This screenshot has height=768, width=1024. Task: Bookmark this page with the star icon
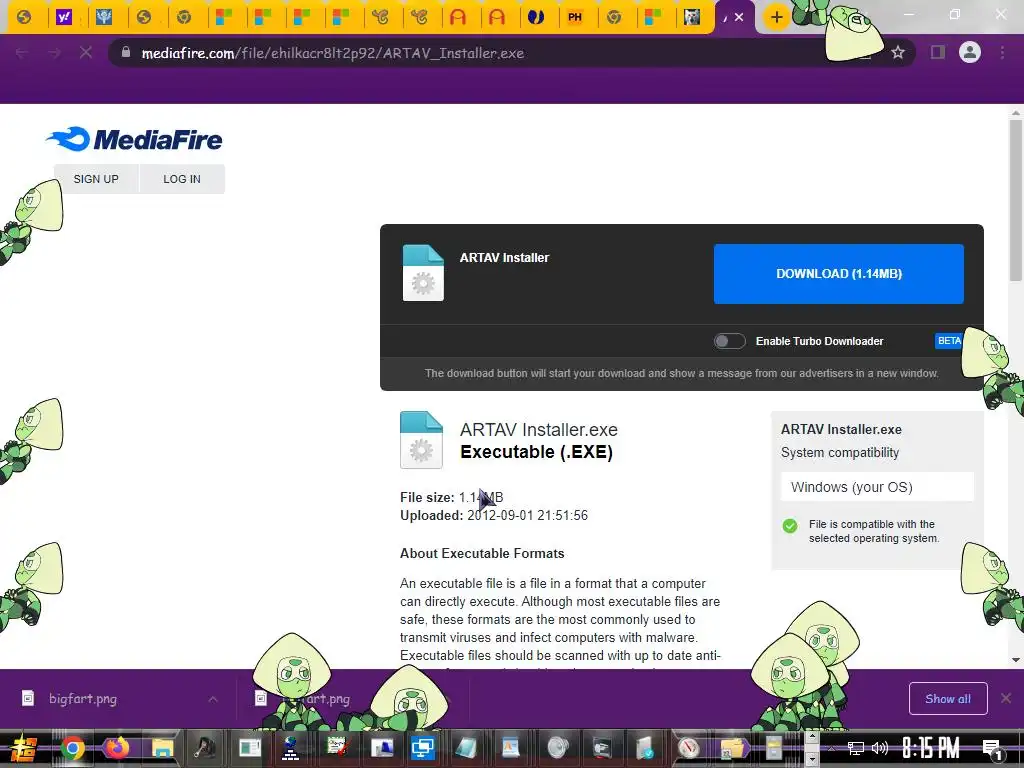click(898, 53)
